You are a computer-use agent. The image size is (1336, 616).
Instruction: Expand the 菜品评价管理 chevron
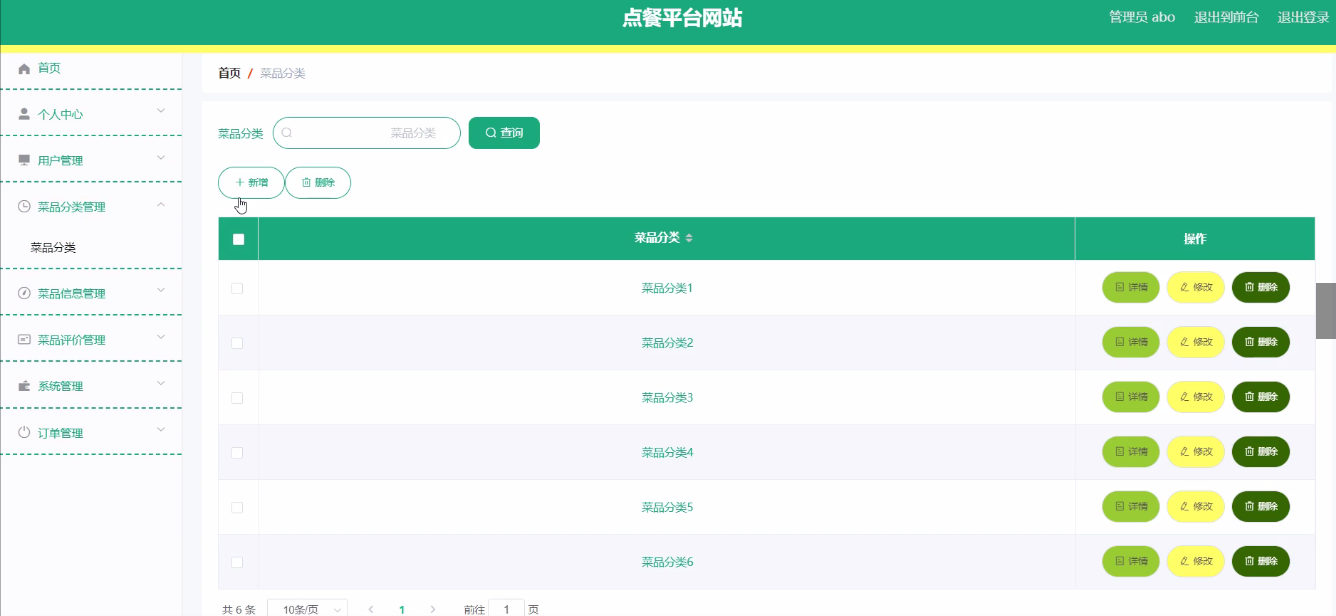[161, 338]
